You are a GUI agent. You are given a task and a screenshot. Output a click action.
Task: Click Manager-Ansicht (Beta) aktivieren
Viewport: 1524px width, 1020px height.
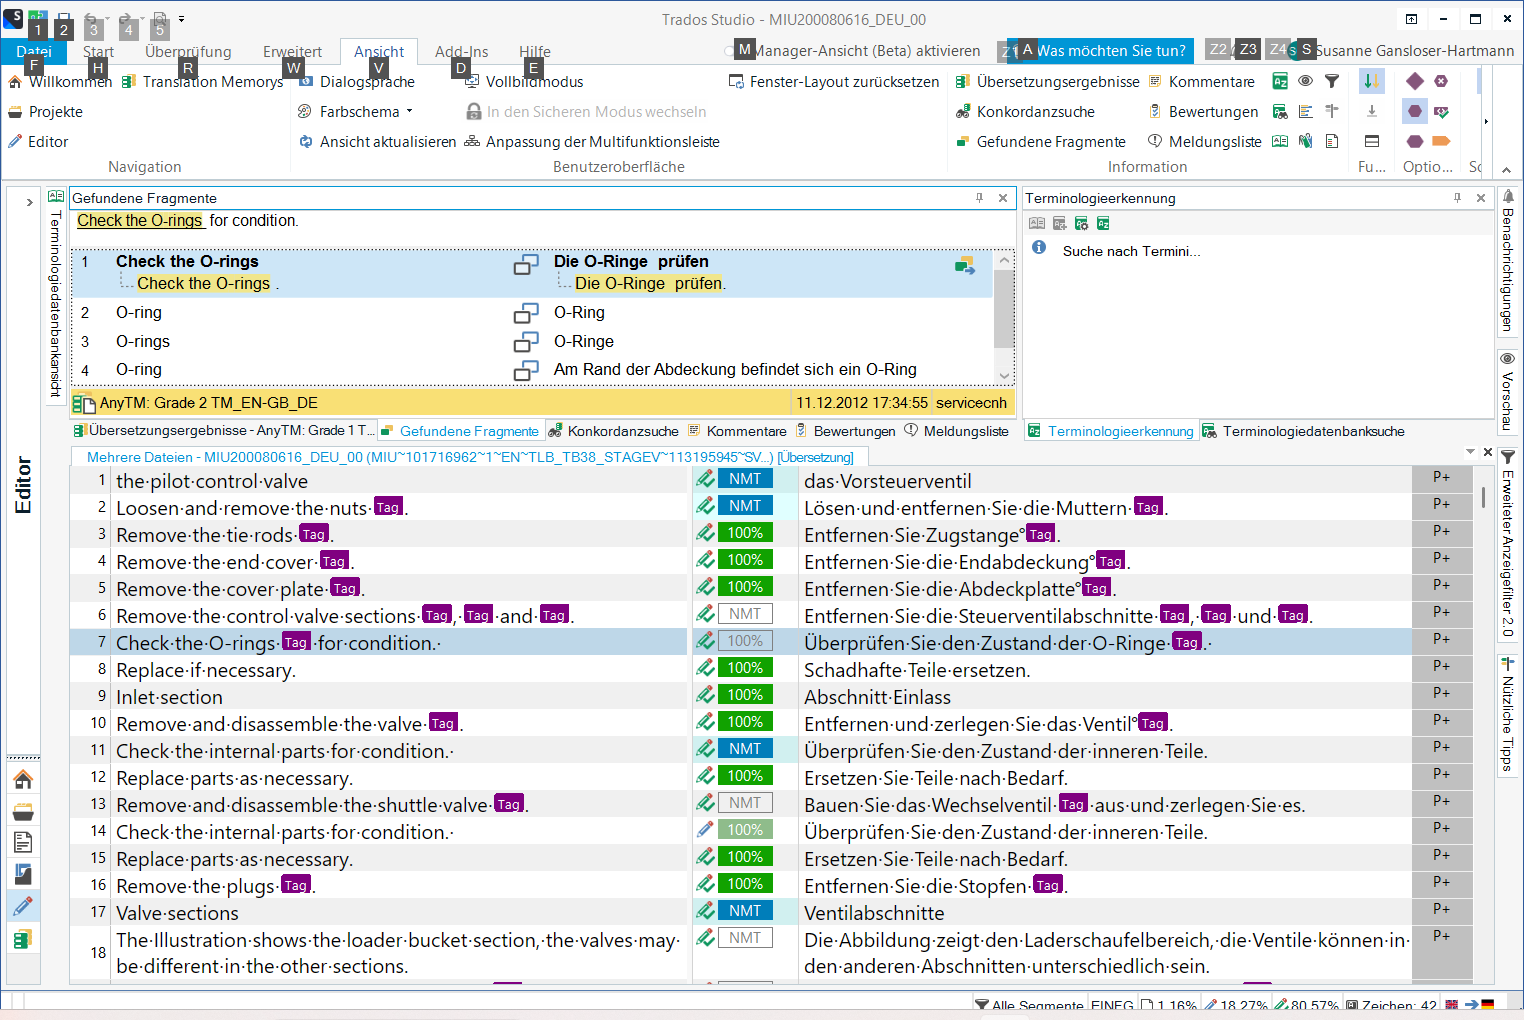tap(854, 51)
